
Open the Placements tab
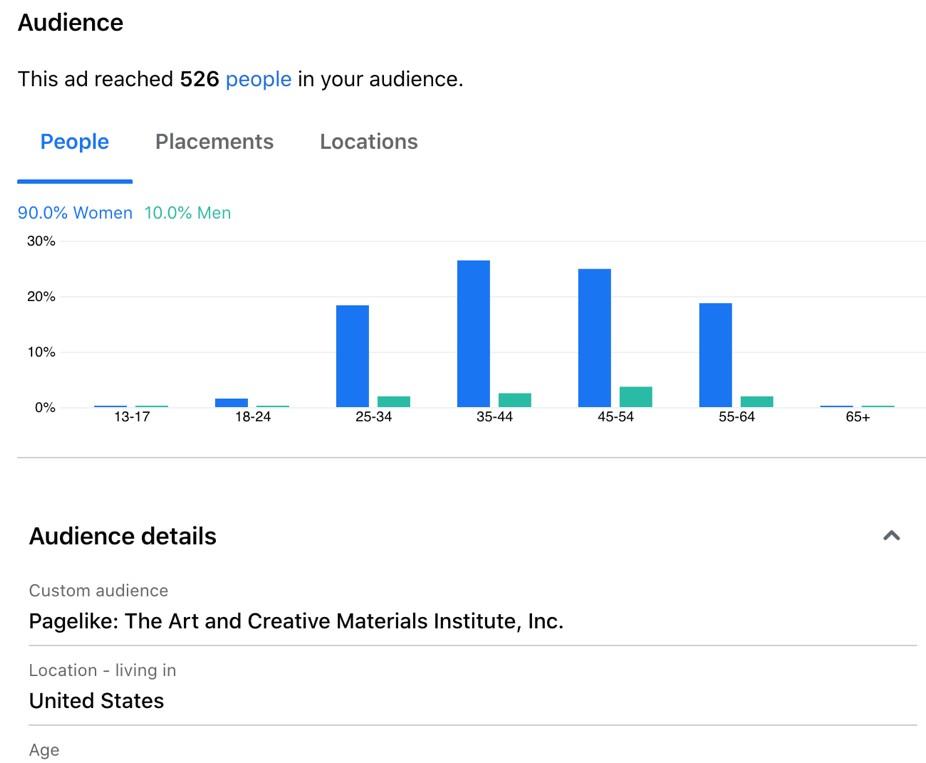coord(214,142)
